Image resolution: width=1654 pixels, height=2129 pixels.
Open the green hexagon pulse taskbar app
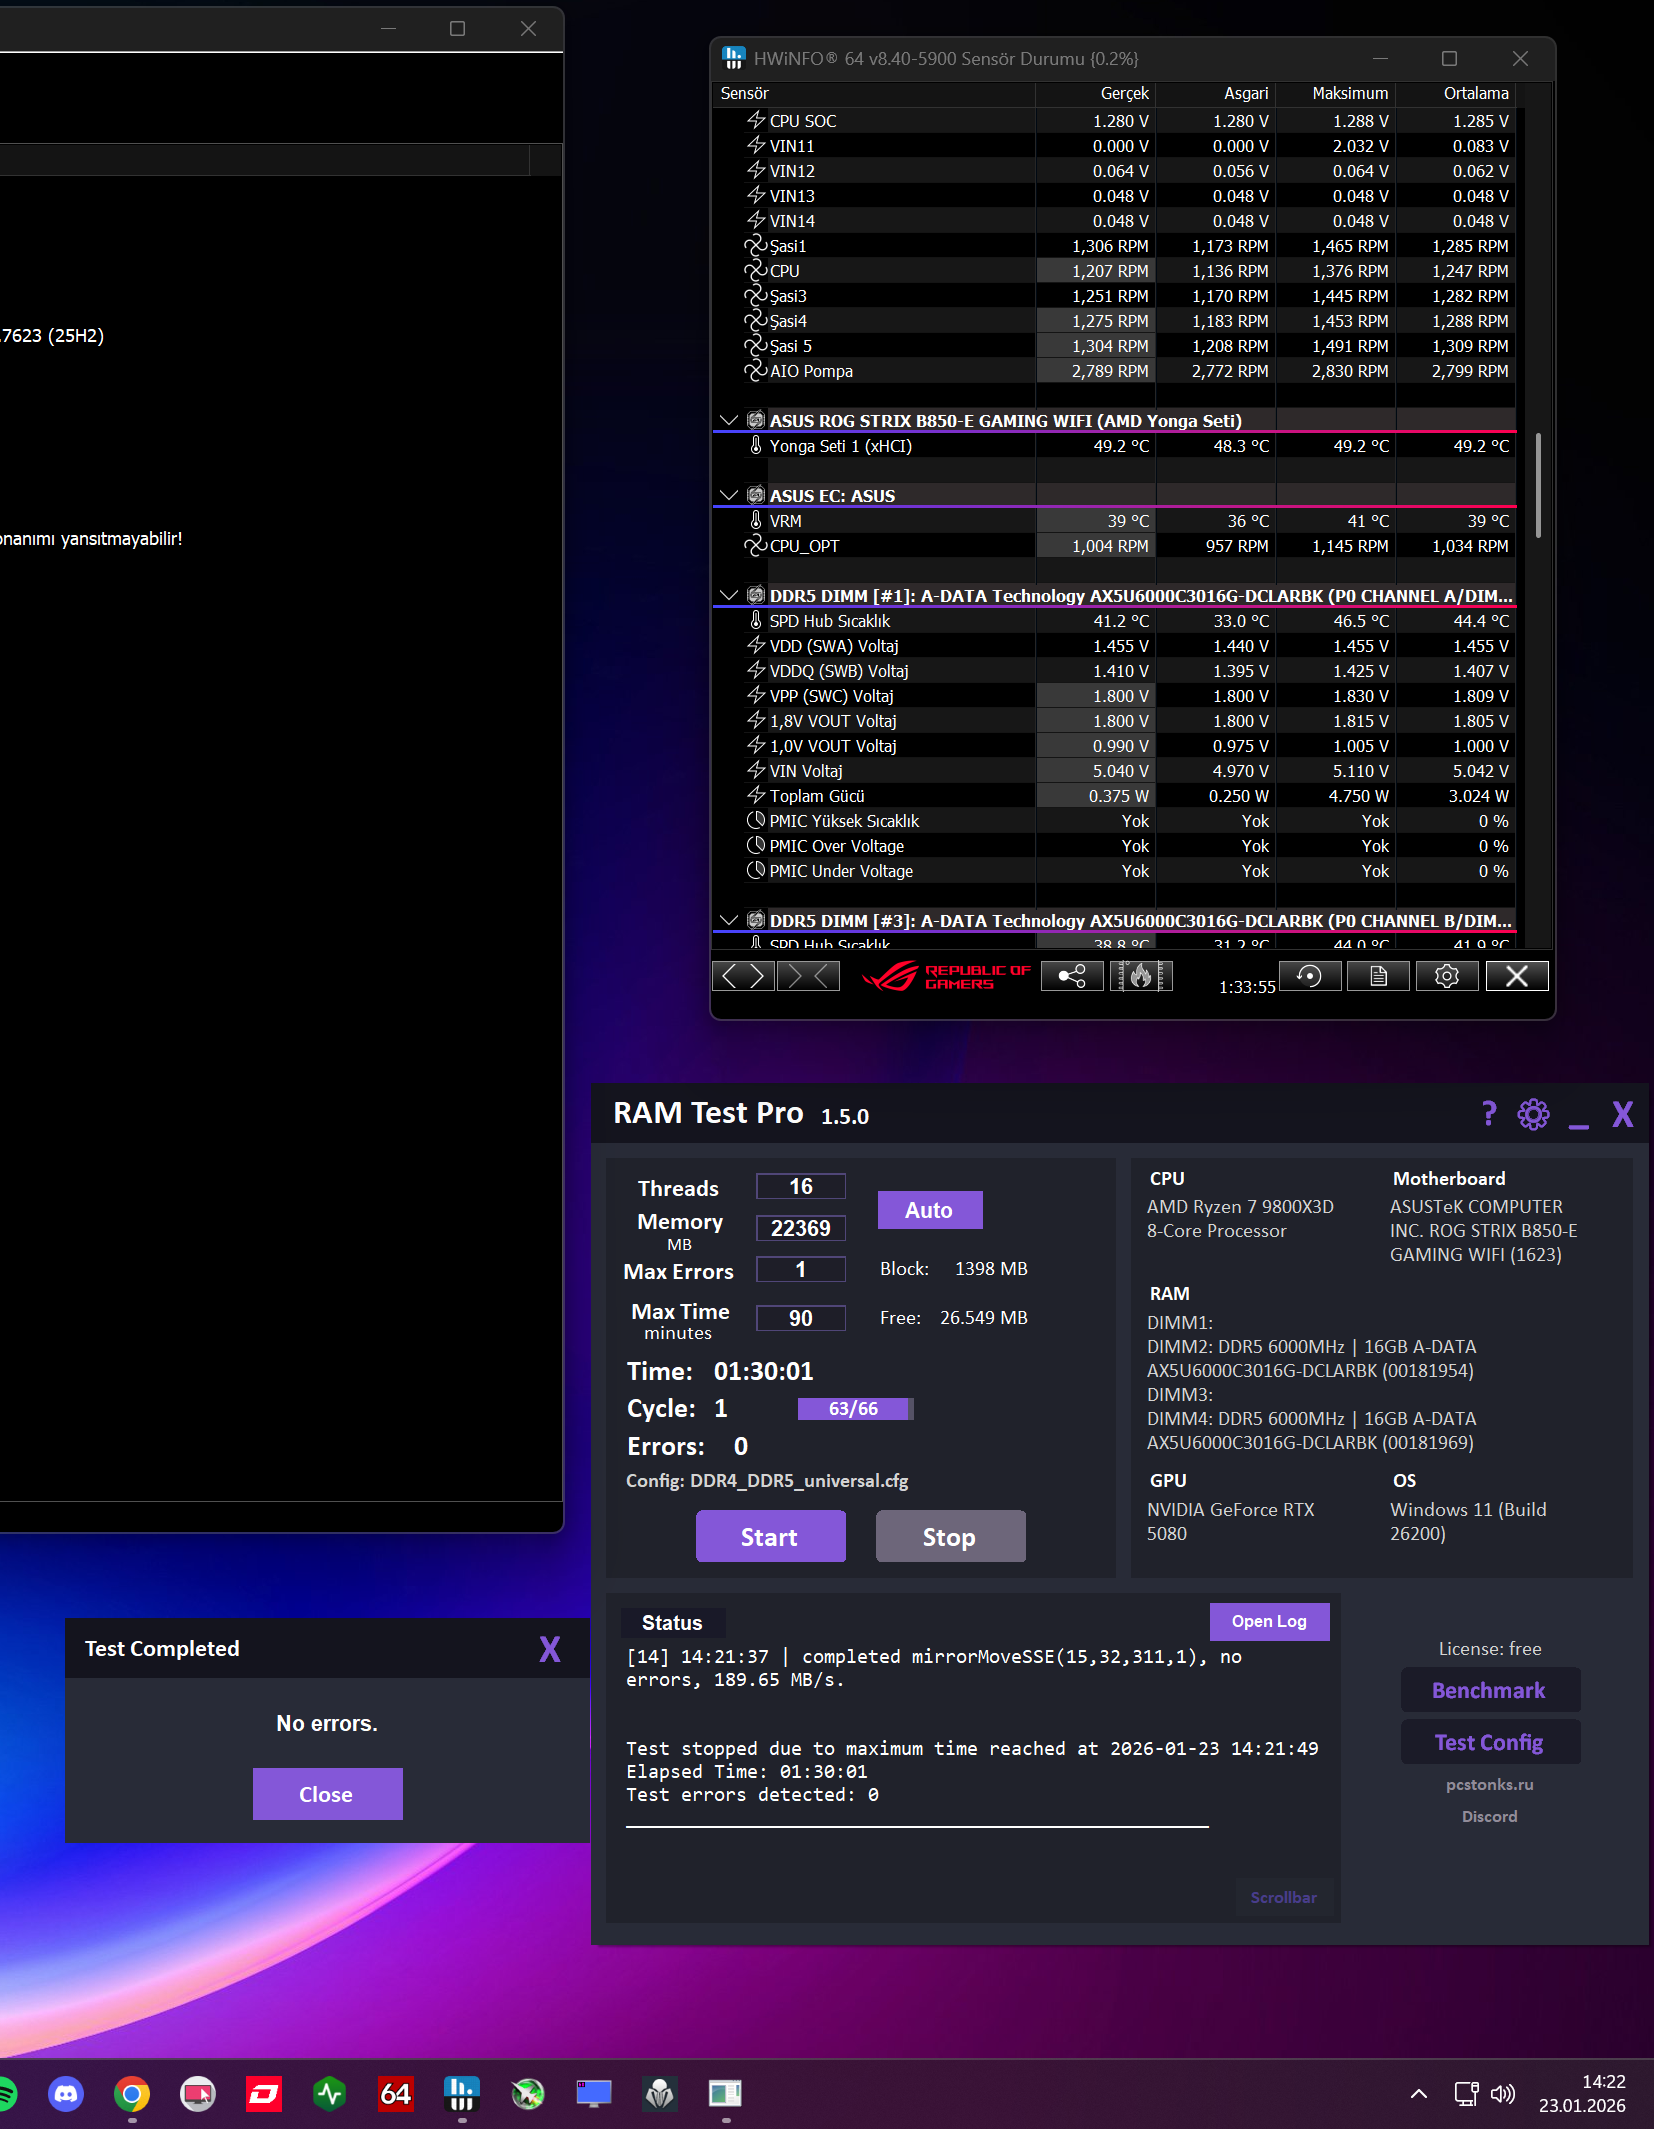coord(330,2093)
